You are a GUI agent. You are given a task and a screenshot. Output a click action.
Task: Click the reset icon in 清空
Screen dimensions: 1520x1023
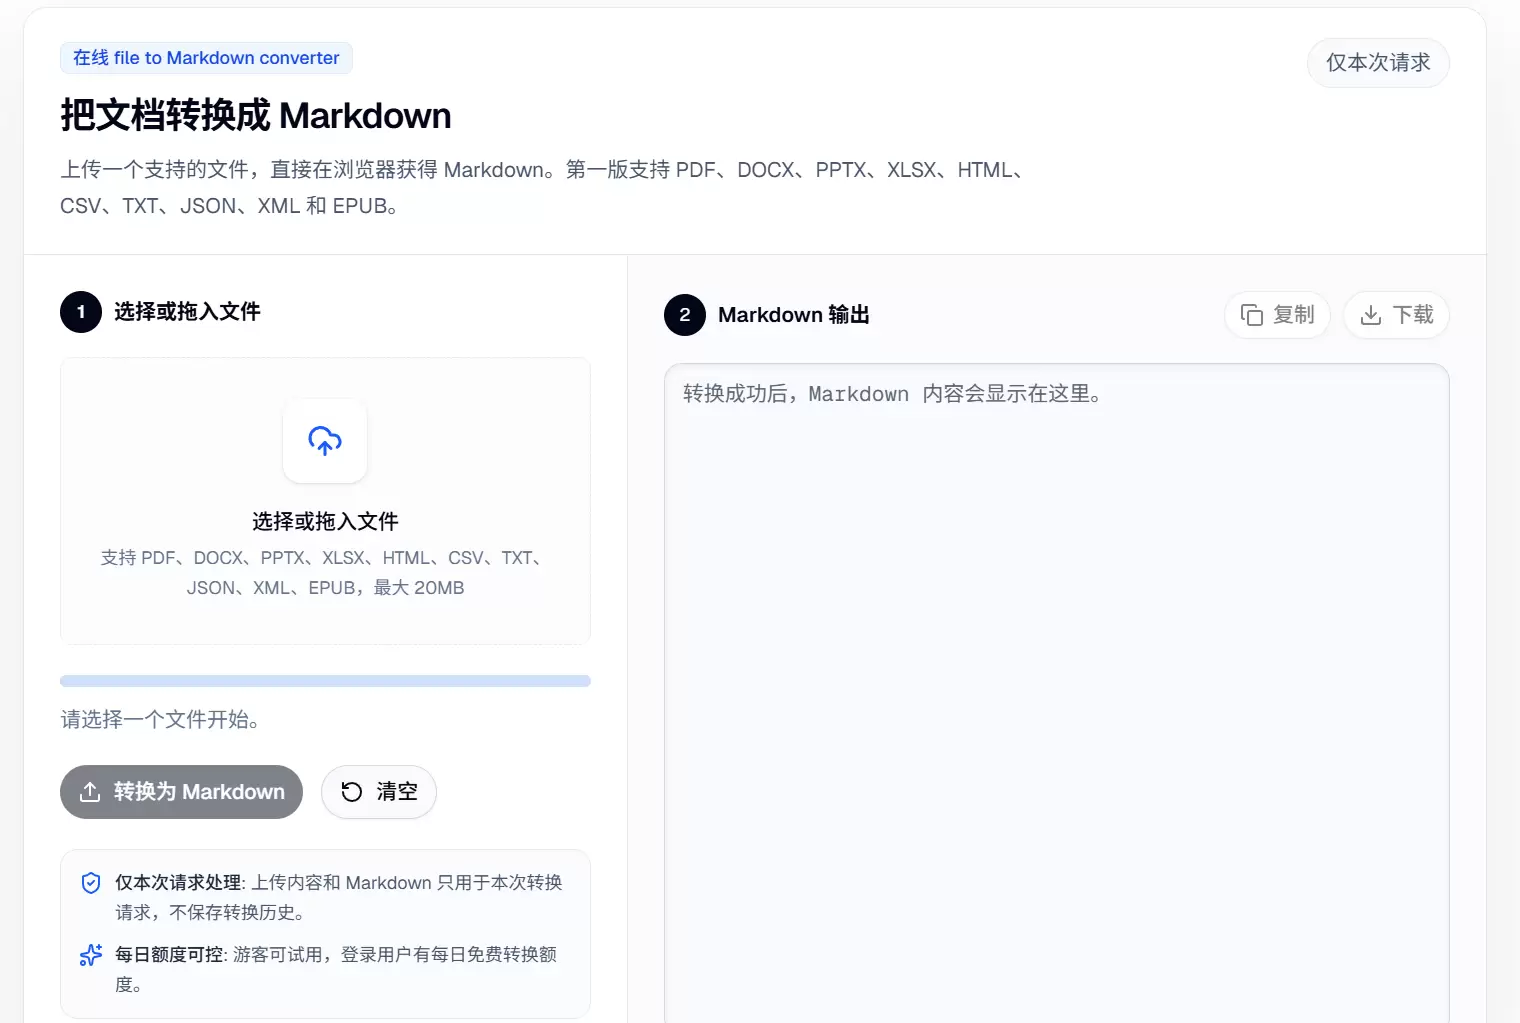(352, 792)
